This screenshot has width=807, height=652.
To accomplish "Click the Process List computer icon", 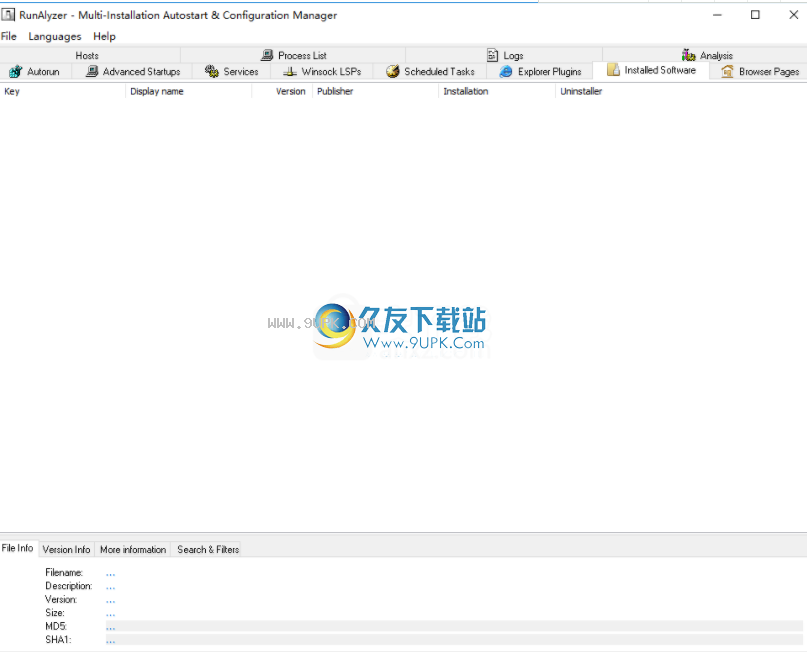I will coord(267,55).
